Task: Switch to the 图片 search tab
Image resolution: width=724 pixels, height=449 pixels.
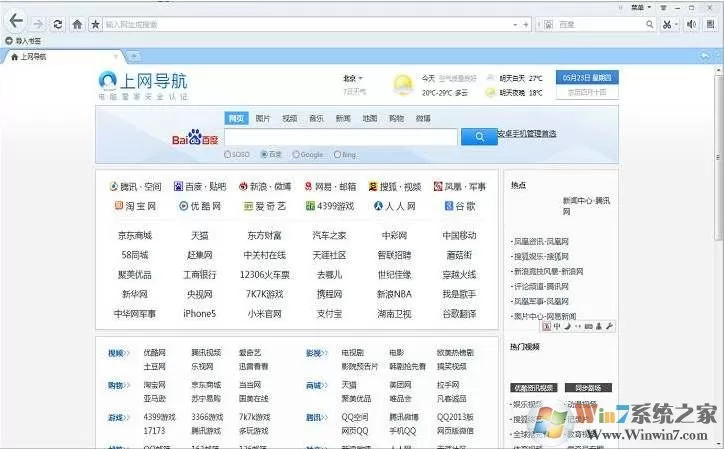Action: [263, 119]
